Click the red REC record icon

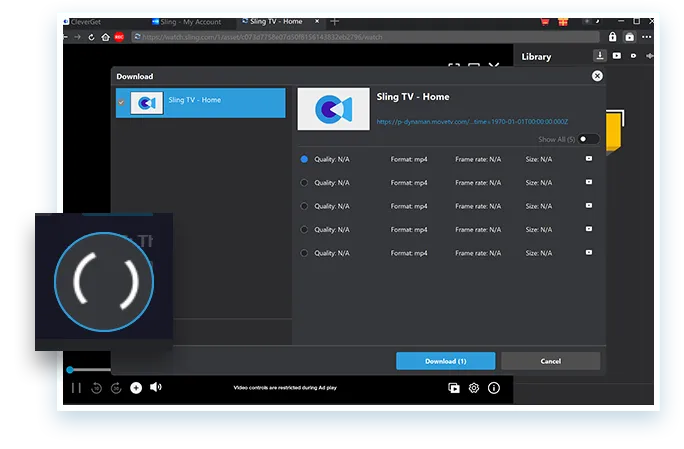click(119, 37)
